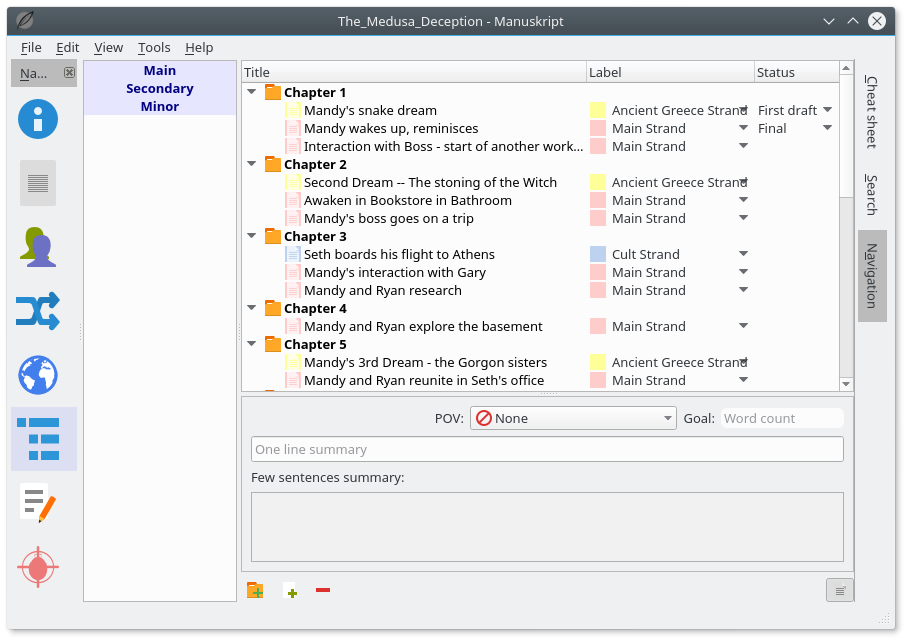Open the POV dropdown showing None
Image resolution: width=908 pixels, height=642 pixels.
coord(573,419)
